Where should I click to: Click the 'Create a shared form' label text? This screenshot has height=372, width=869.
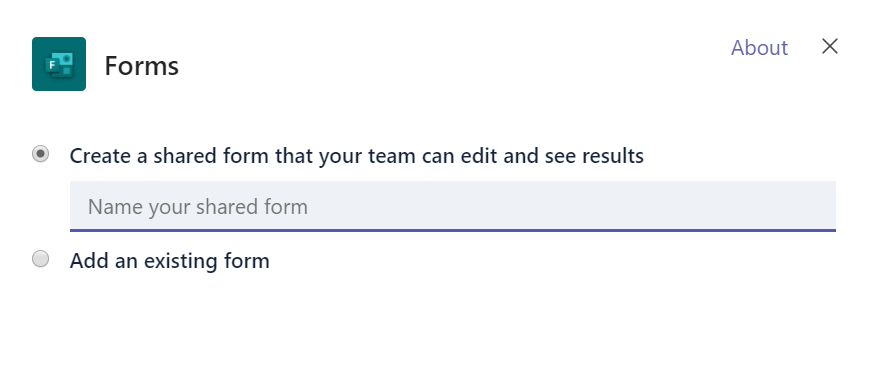[x=356, y=156]
